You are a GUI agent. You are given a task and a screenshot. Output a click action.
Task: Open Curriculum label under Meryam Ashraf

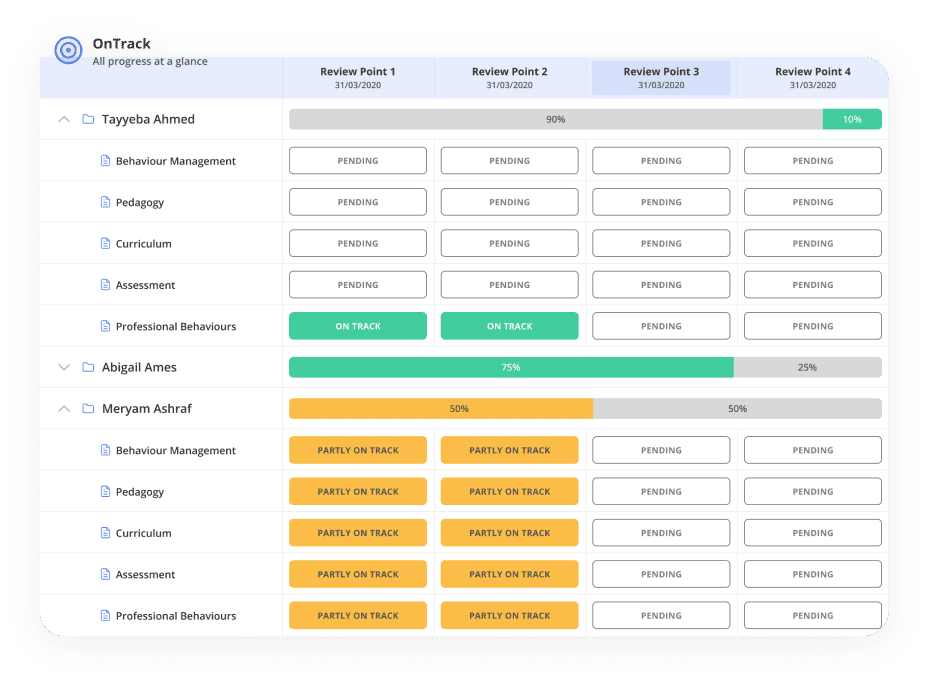tap(143, 533)
